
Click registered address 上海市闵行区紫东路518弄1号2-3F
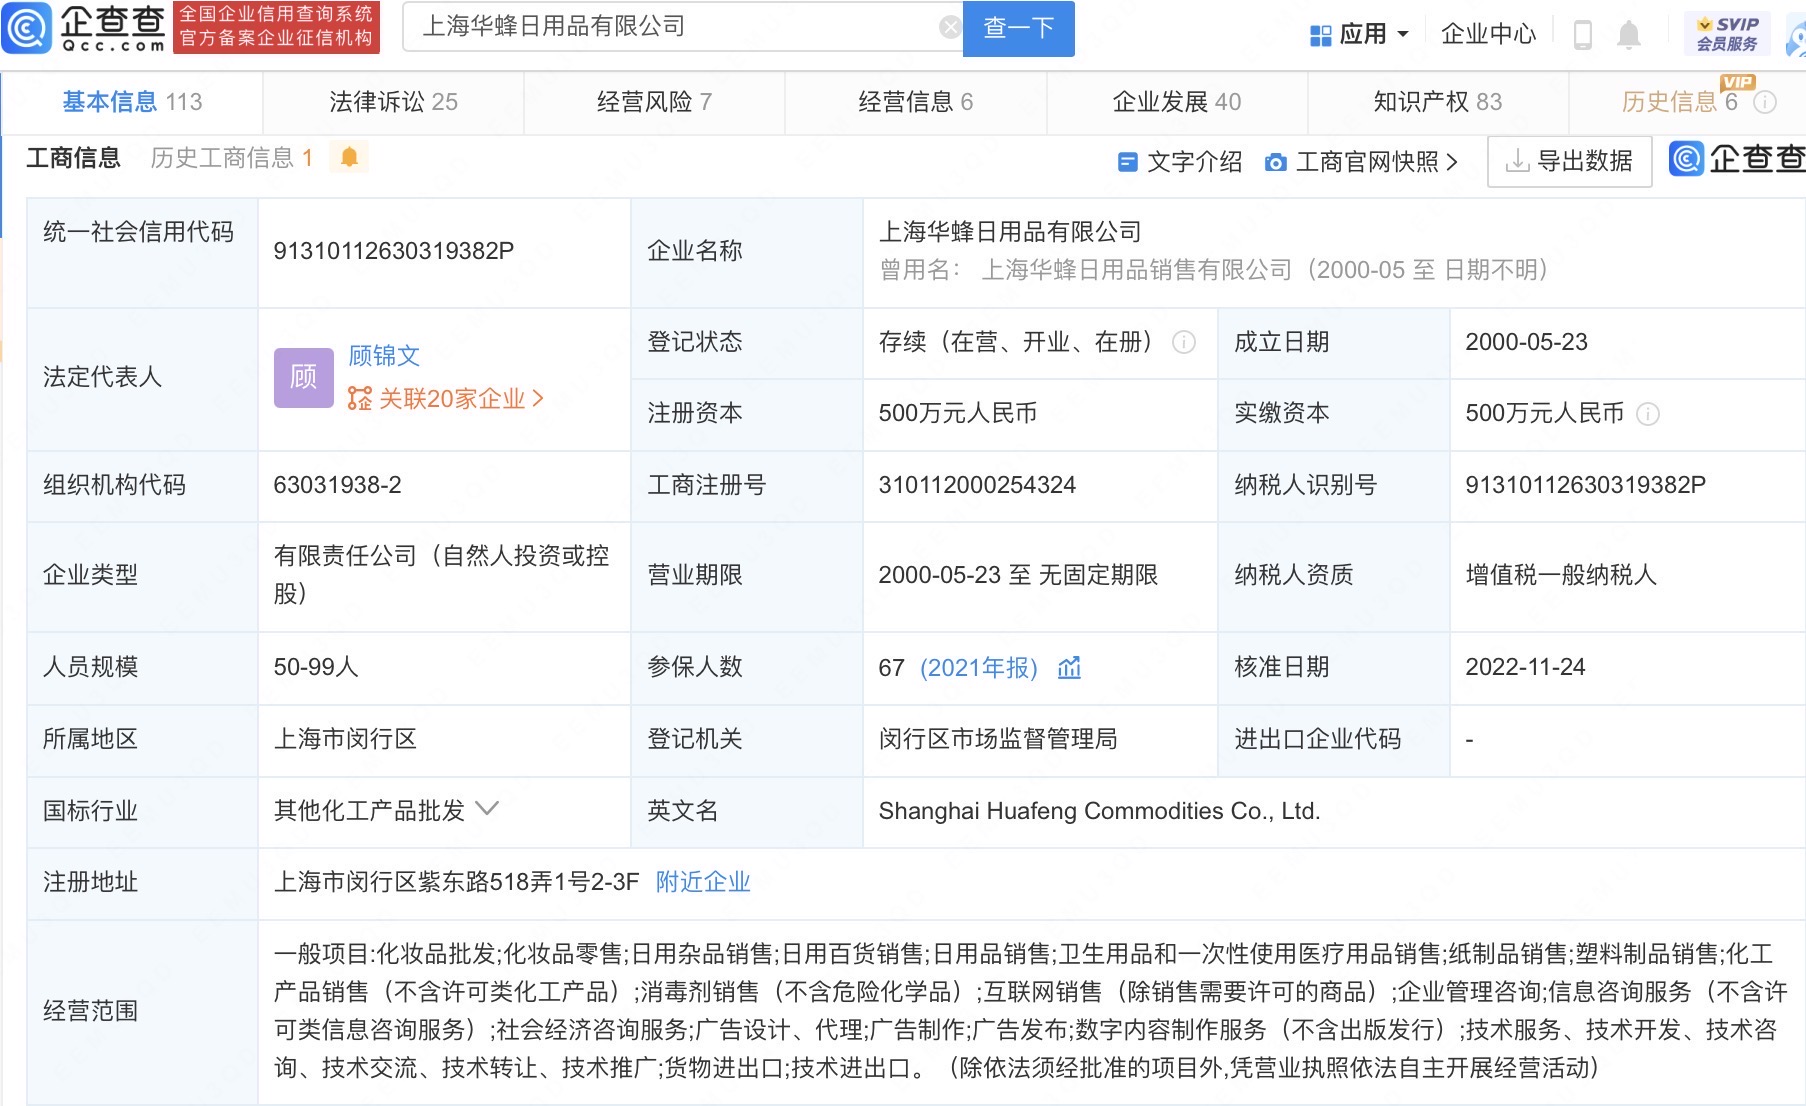click(456, 882)
